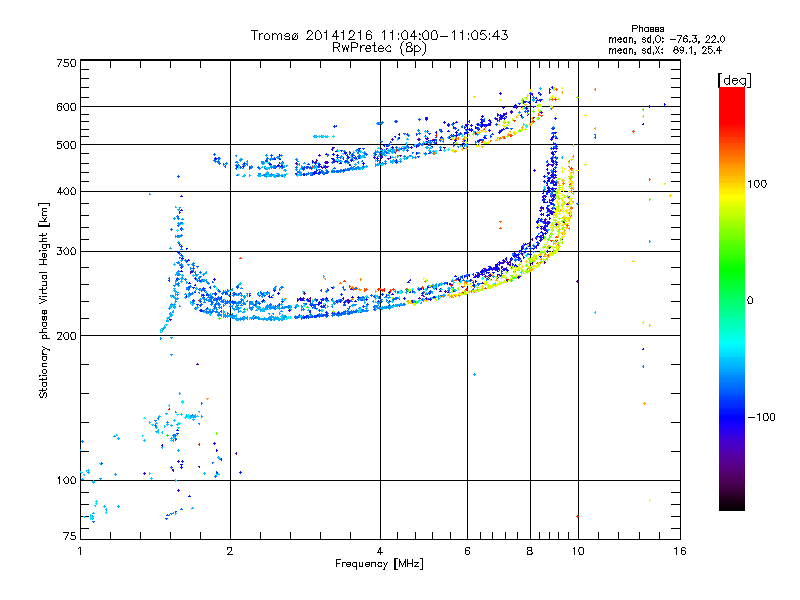
Task: Click the y-axis tick label '600'
Action: pyautogui.click(x=66, y=107)
